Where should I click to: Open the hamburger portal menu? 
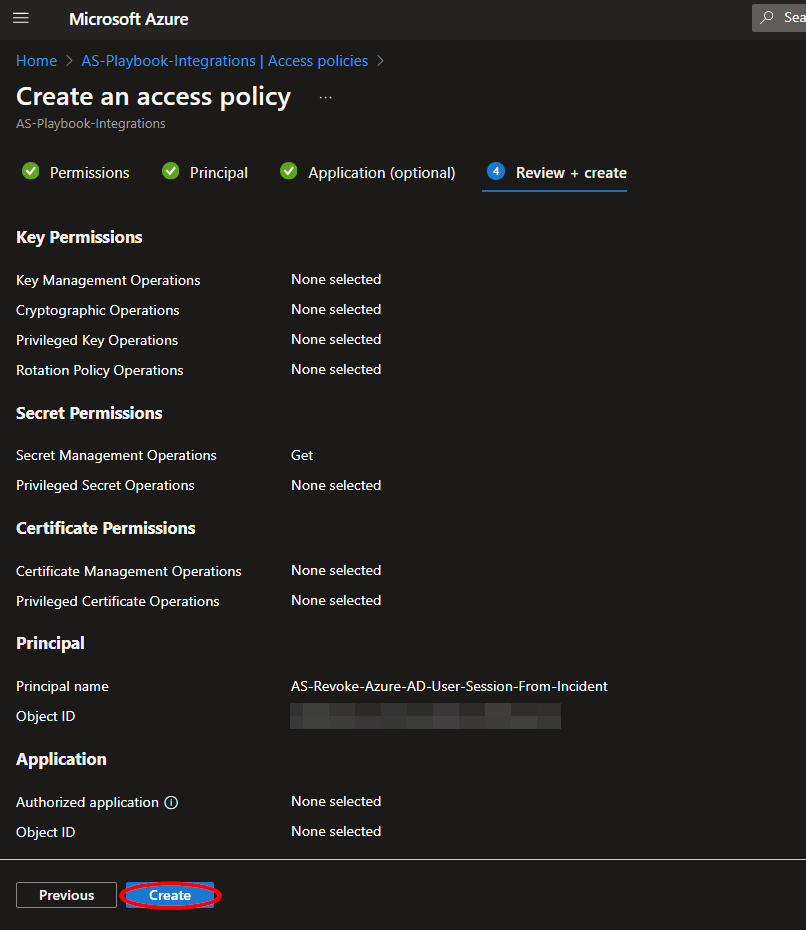[21, 18]
